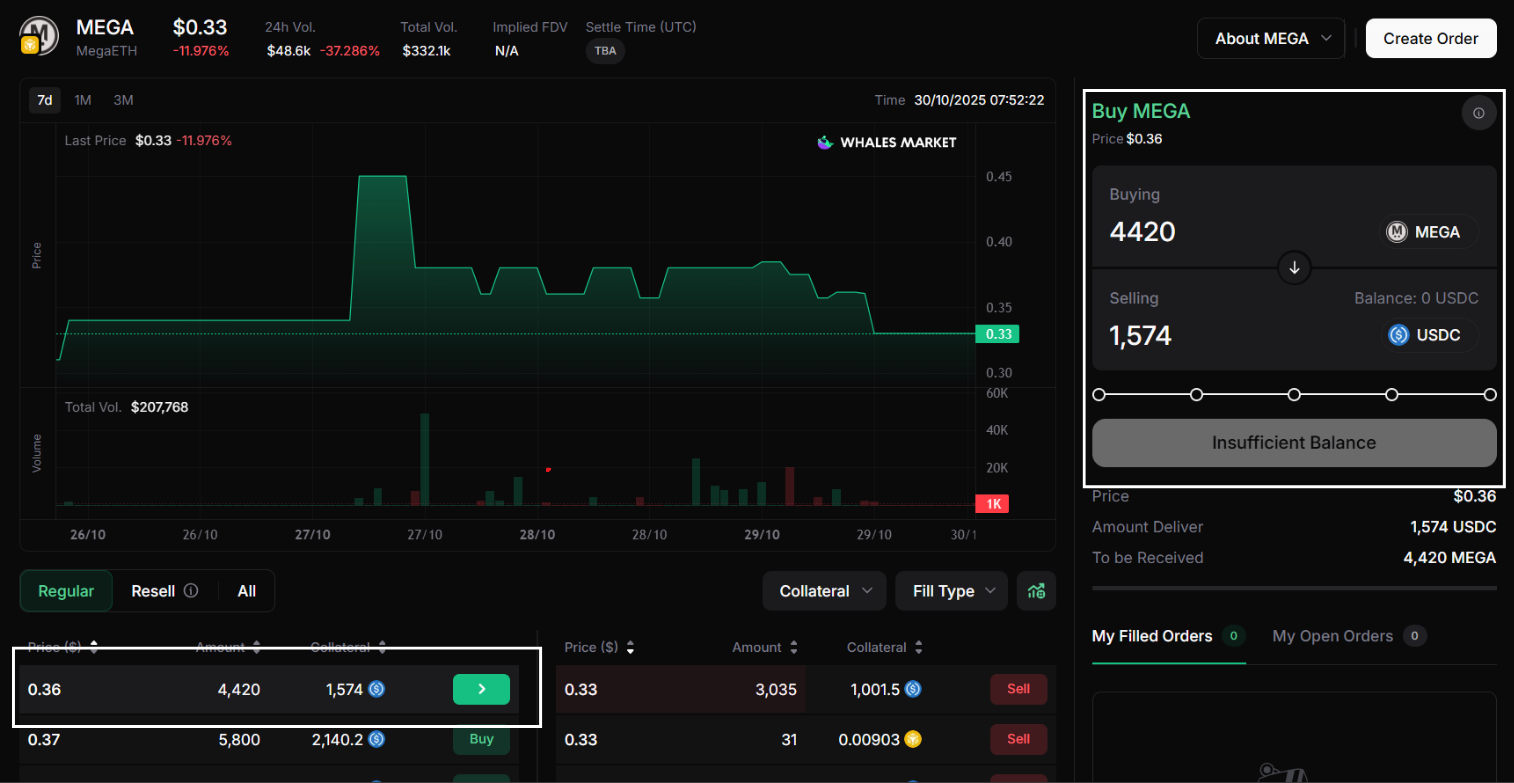Expand the Fill Type filter dropdown
Image resolution: width=1514 pixels, height=783 pixels.
click(x=952, y=591)
